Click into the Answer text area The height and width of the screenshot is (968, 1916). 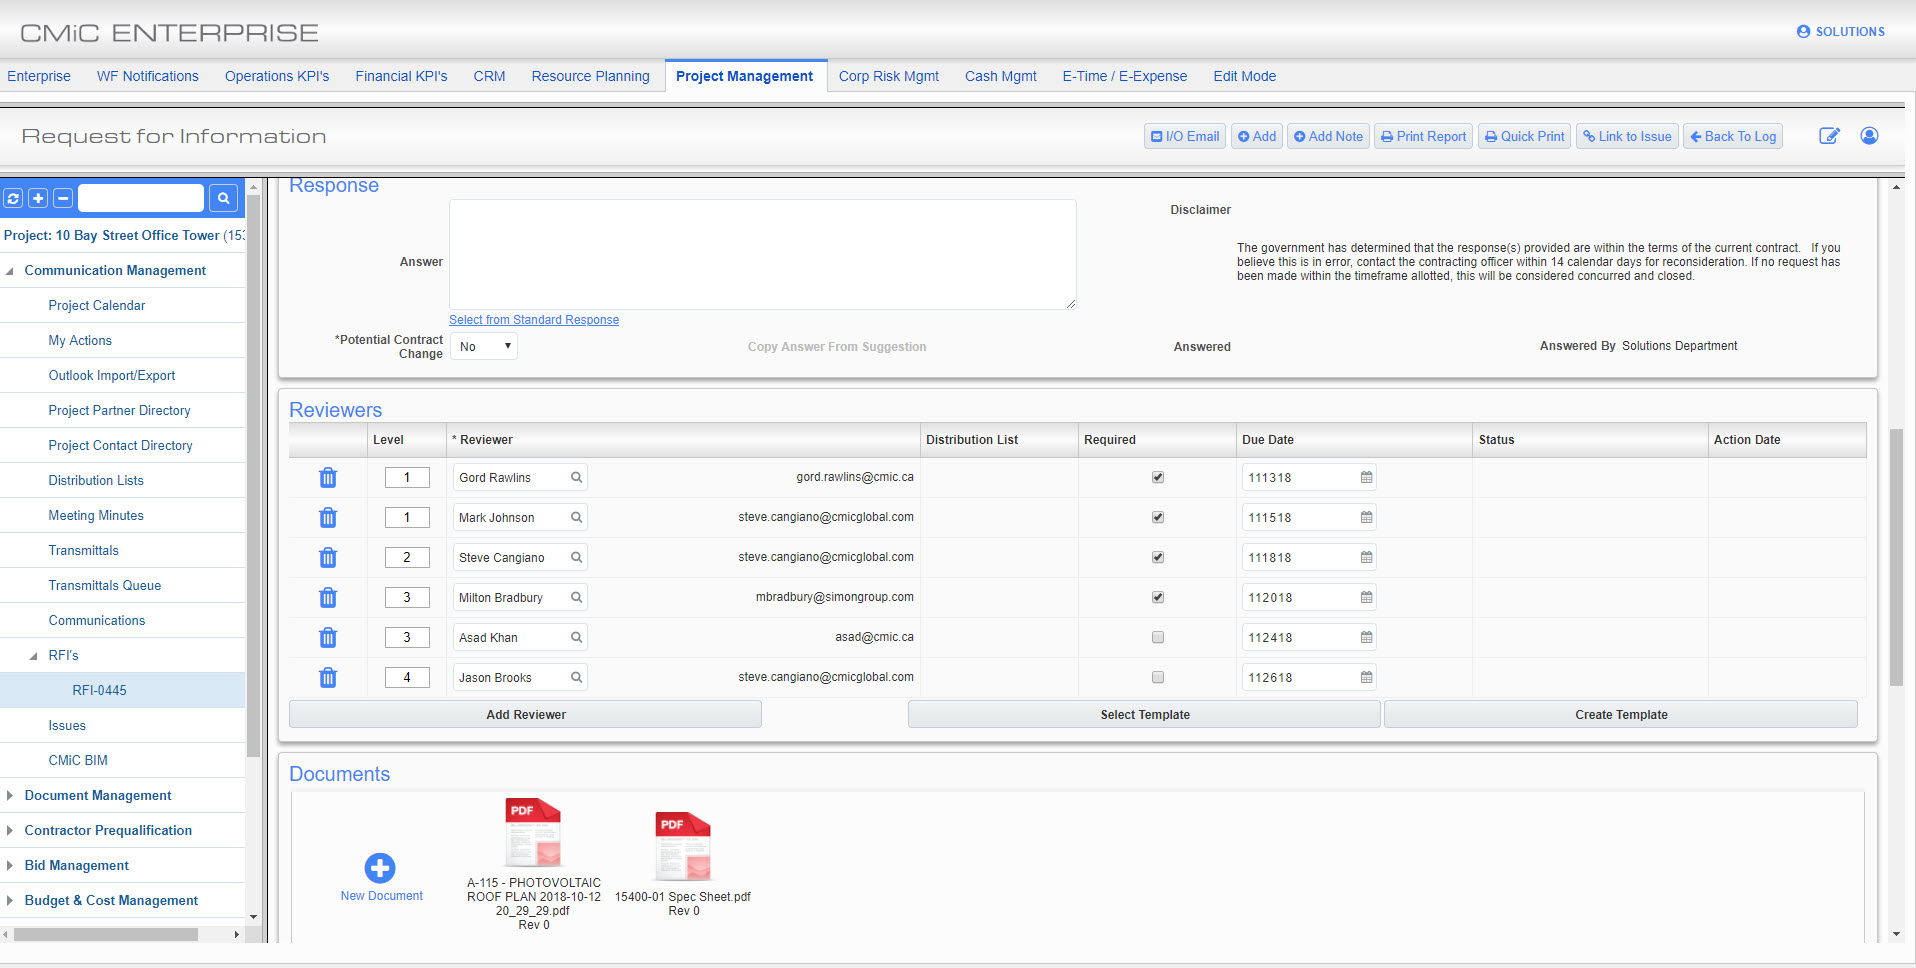pos(762,255)
